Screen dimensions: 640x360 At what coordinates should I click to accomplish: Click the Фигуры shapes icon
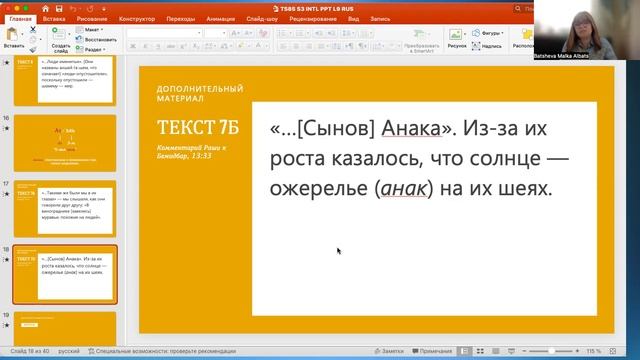point(476,33)
